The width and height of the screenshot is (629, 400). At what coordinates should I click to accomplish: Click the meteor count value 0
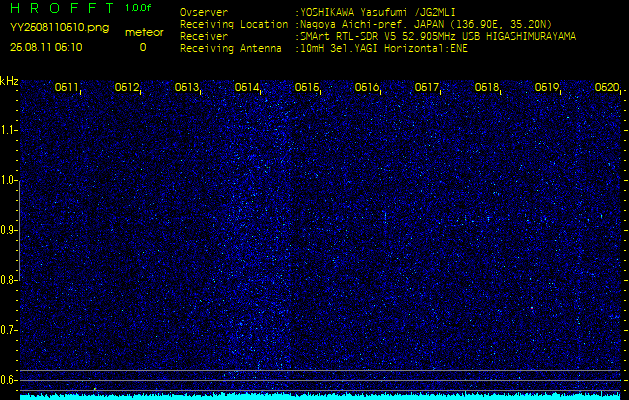pyautogui.click(x=143, y=48)
